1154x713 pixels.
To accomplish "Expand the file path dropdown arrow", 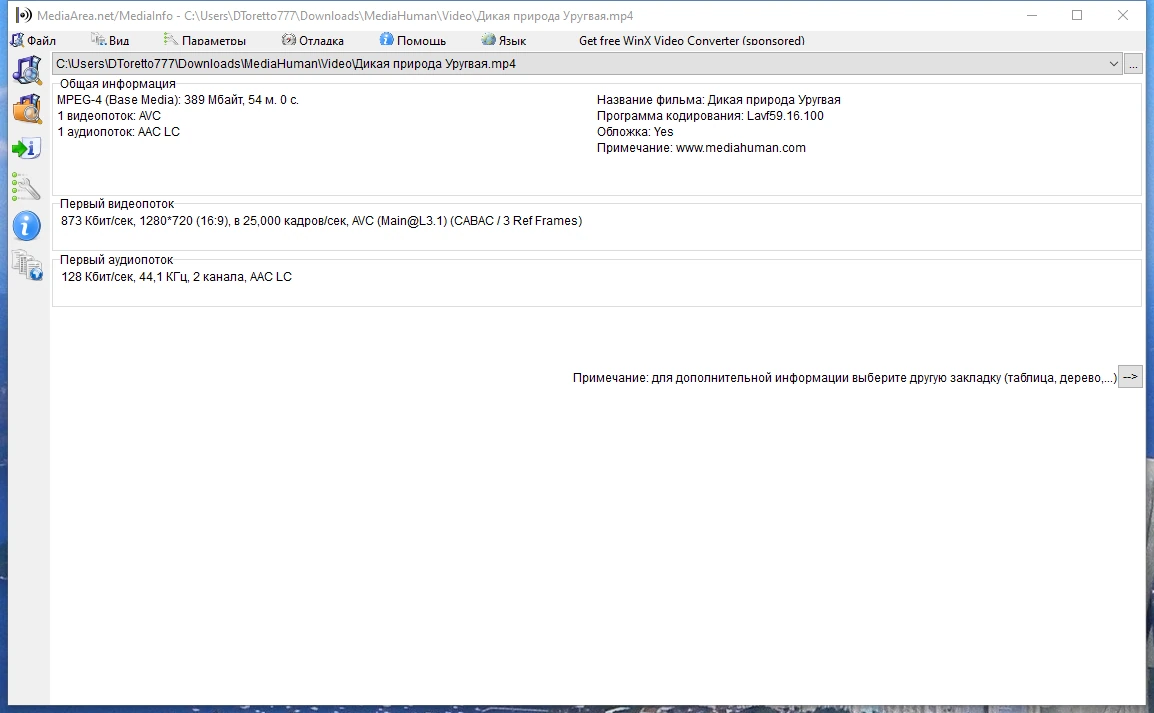I will [x=1113, y=64].
